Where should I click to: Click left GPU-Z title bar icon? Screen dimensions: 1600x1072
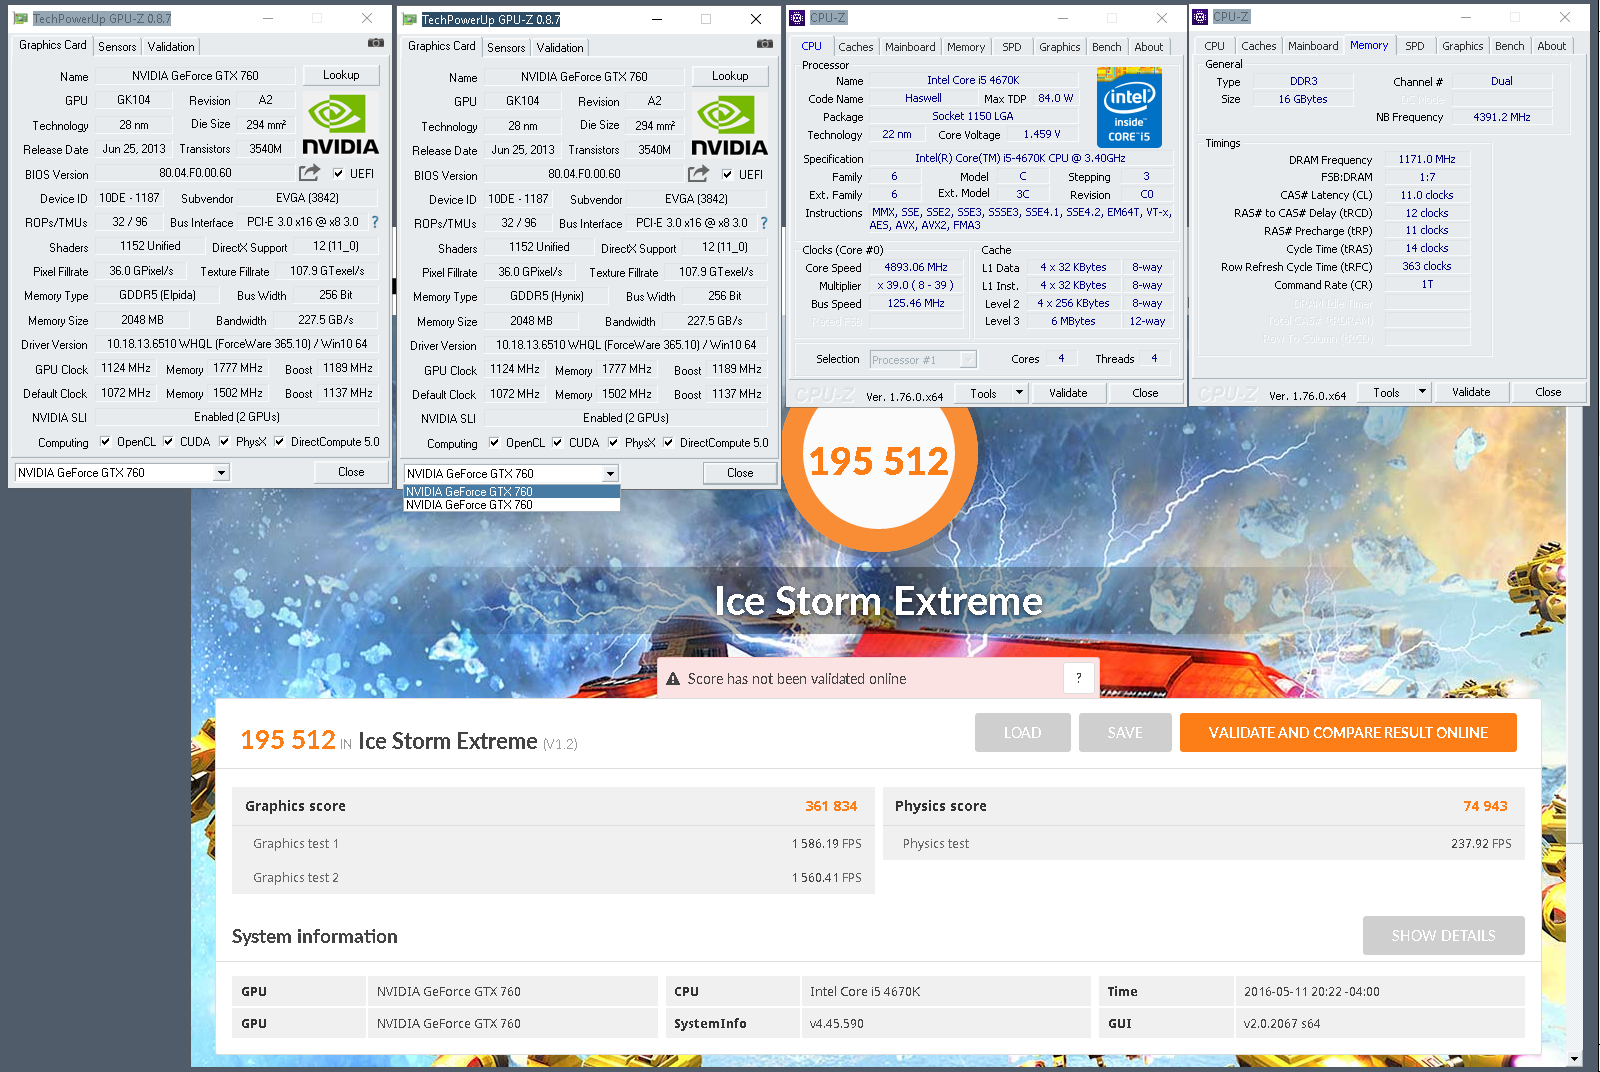coord(20,18)
